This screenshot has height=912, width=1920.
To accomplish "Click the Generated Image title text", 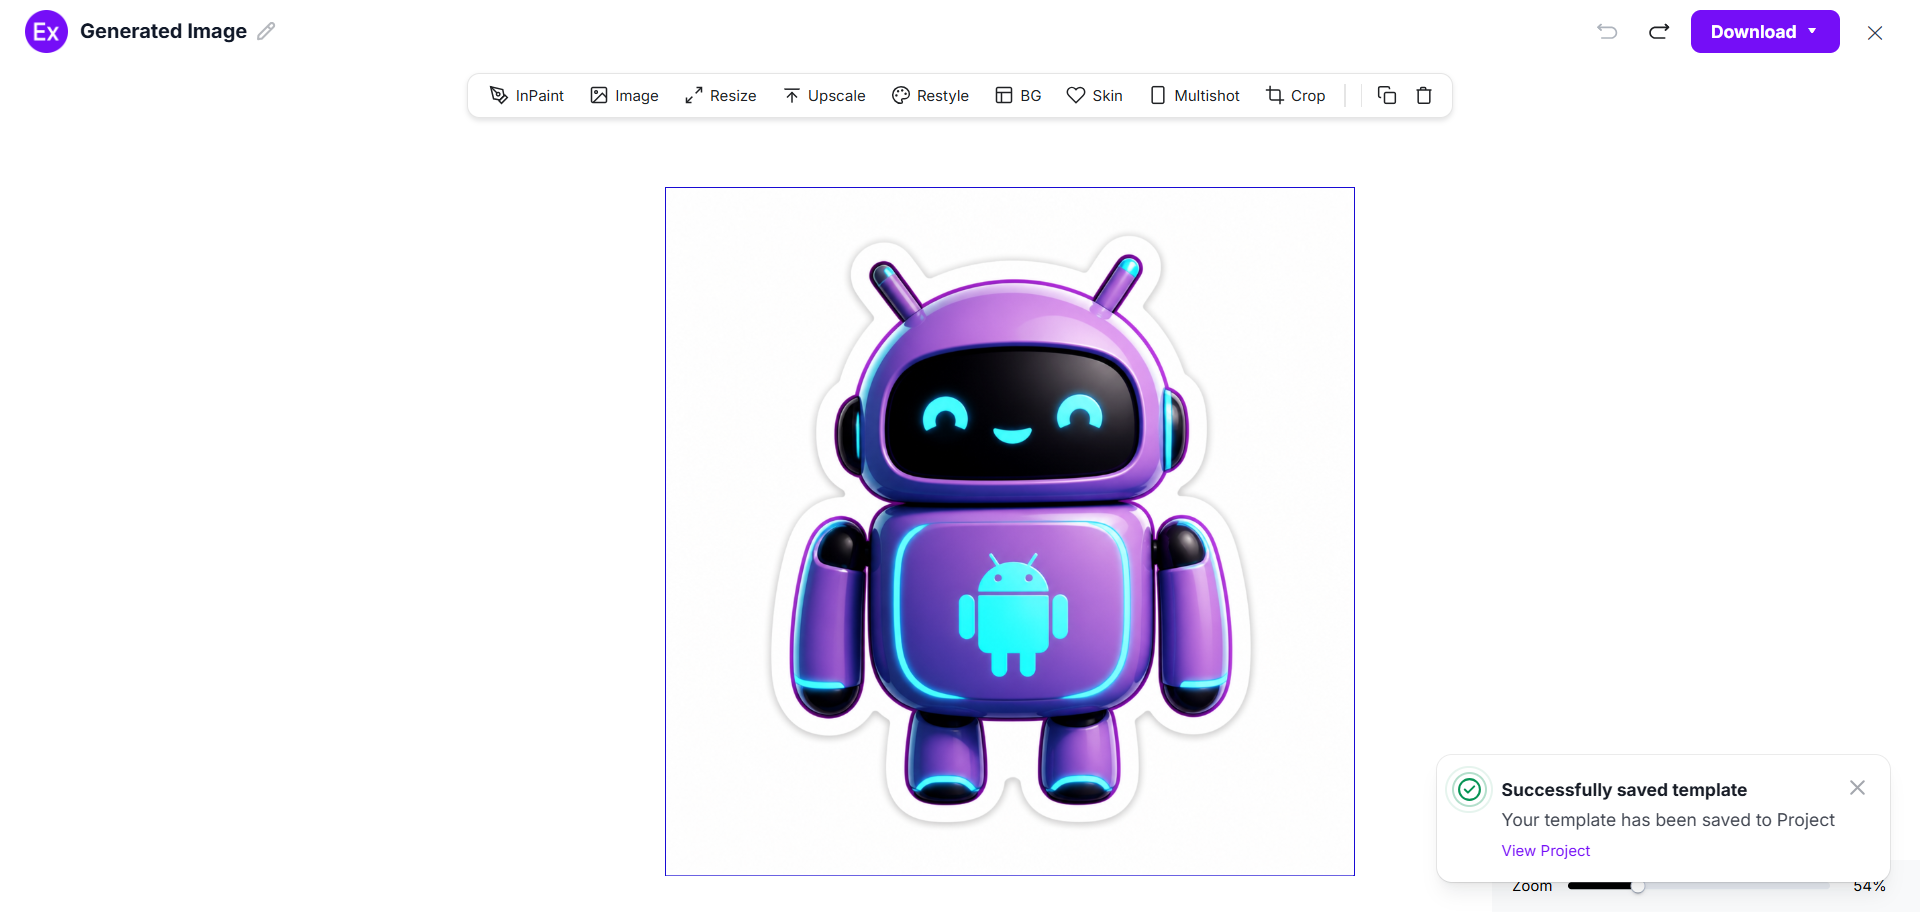I will (163, 31).
